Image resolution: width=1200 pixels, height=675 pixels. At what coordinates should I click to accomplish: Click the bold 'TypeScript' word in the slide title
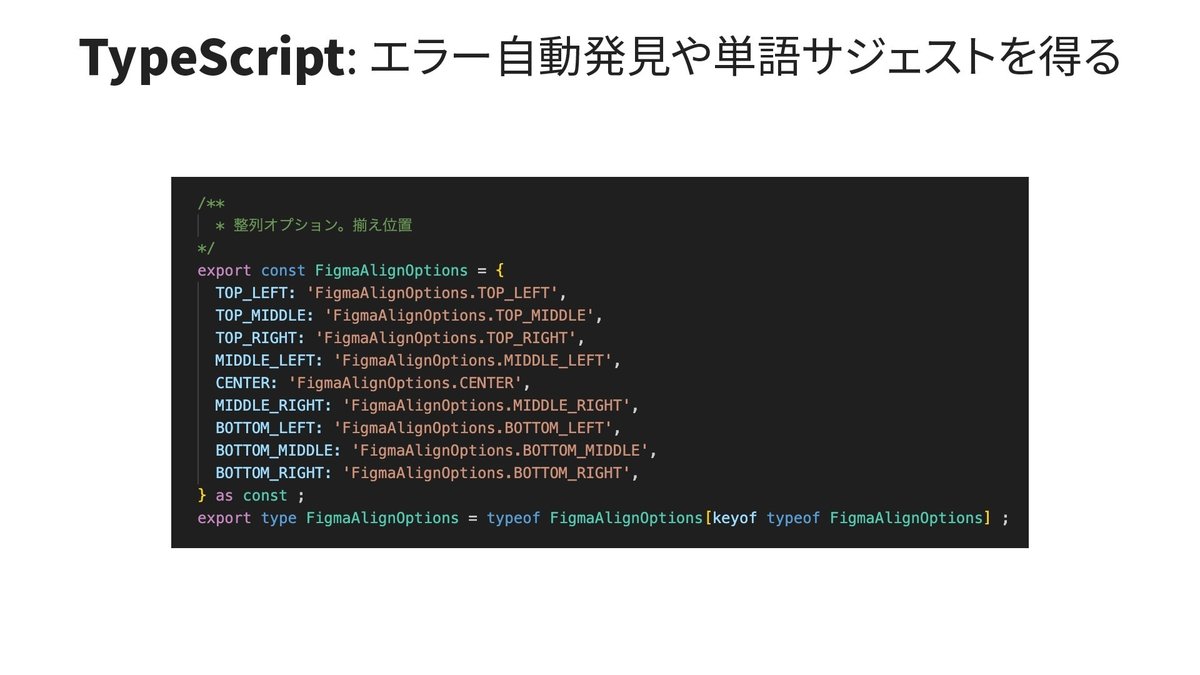(x=211, y=57)
